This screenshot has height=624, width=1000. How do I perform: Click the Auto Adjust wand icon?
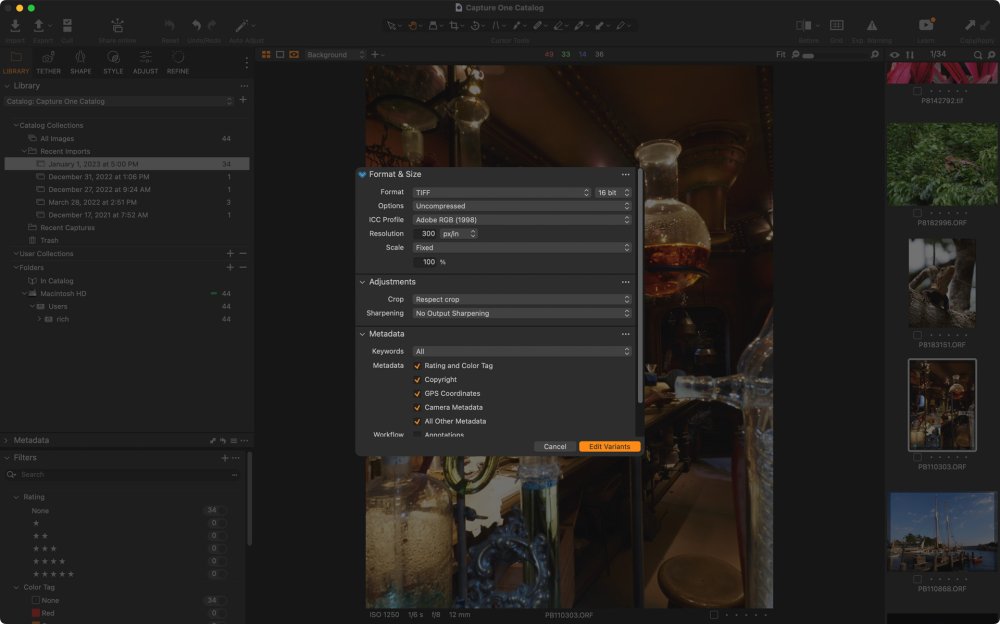[242, 25]
